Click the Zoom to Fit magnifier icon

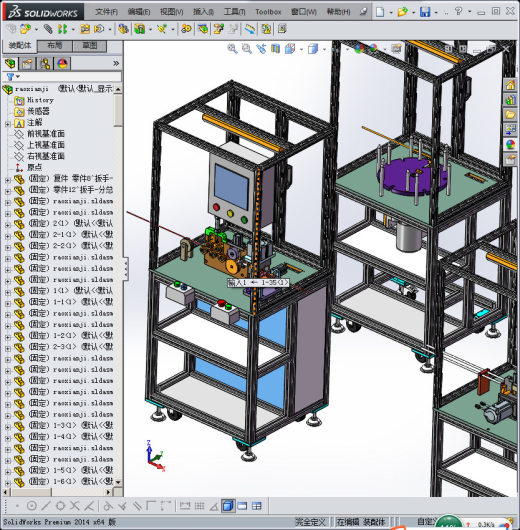(232, 49)
